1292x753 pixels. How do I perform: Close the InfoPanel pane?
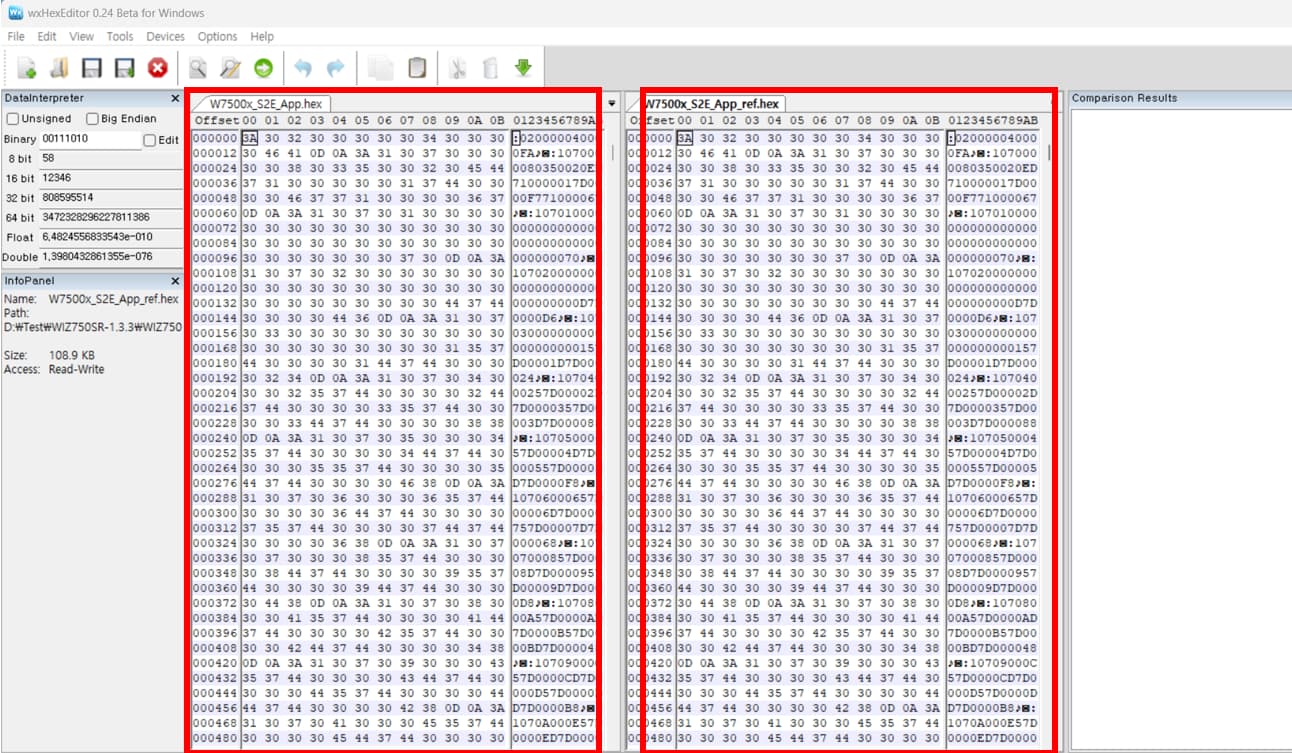175,281
